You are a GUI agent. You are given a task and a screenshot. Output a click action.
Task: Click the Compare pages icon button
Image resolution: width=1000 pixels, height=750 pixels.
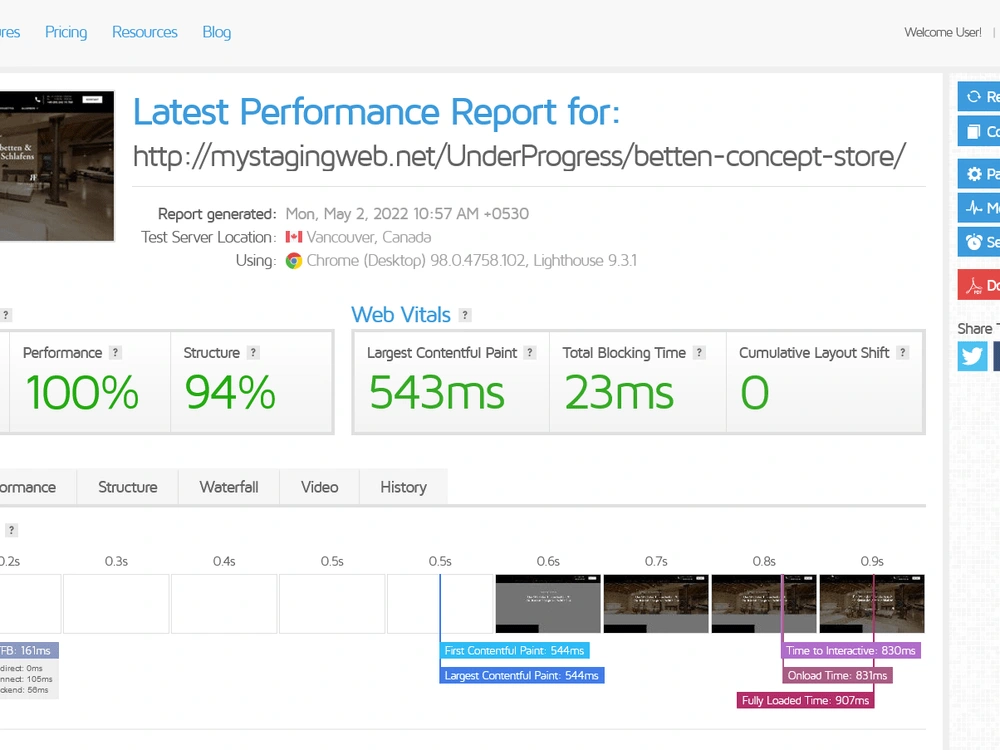click(x=979, y=131)
